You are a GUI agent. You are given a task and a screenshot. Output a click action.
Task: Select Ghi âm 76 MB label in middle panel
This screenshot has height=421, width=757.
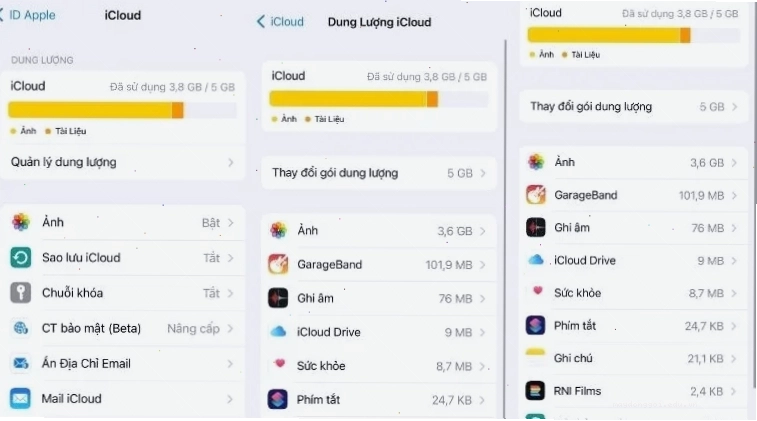(315, 298)
